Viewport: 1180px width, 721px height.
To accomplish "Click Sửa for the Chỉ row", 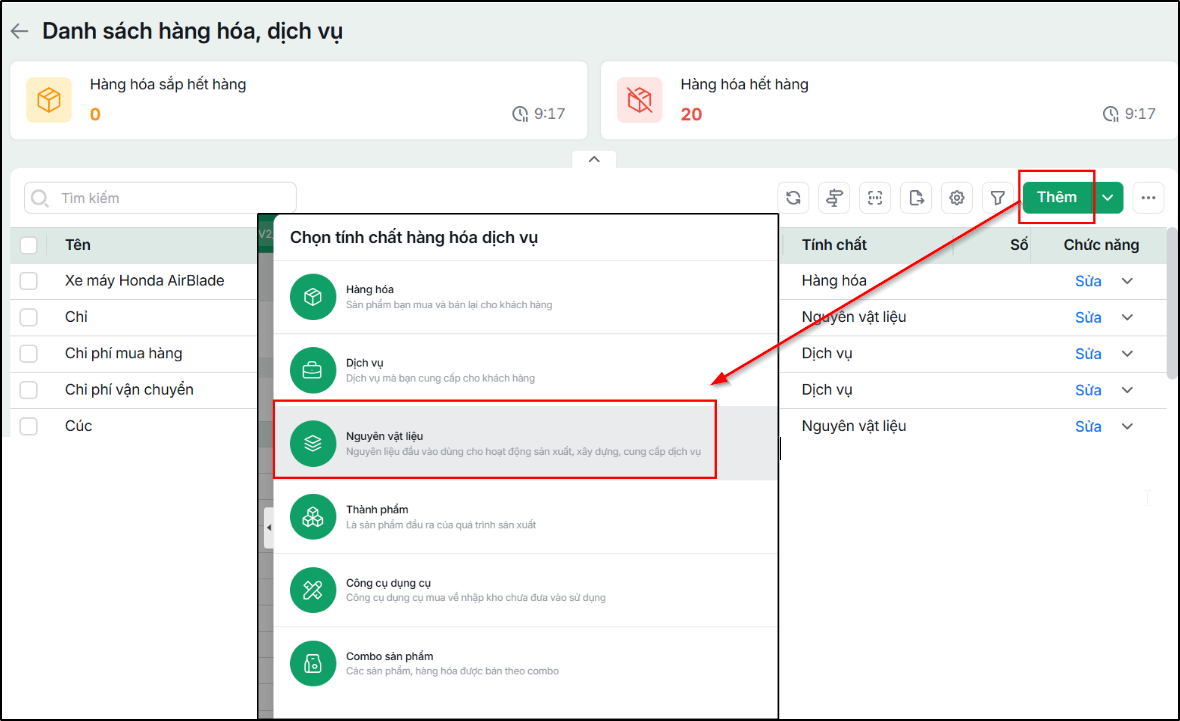I will 1088,318.
